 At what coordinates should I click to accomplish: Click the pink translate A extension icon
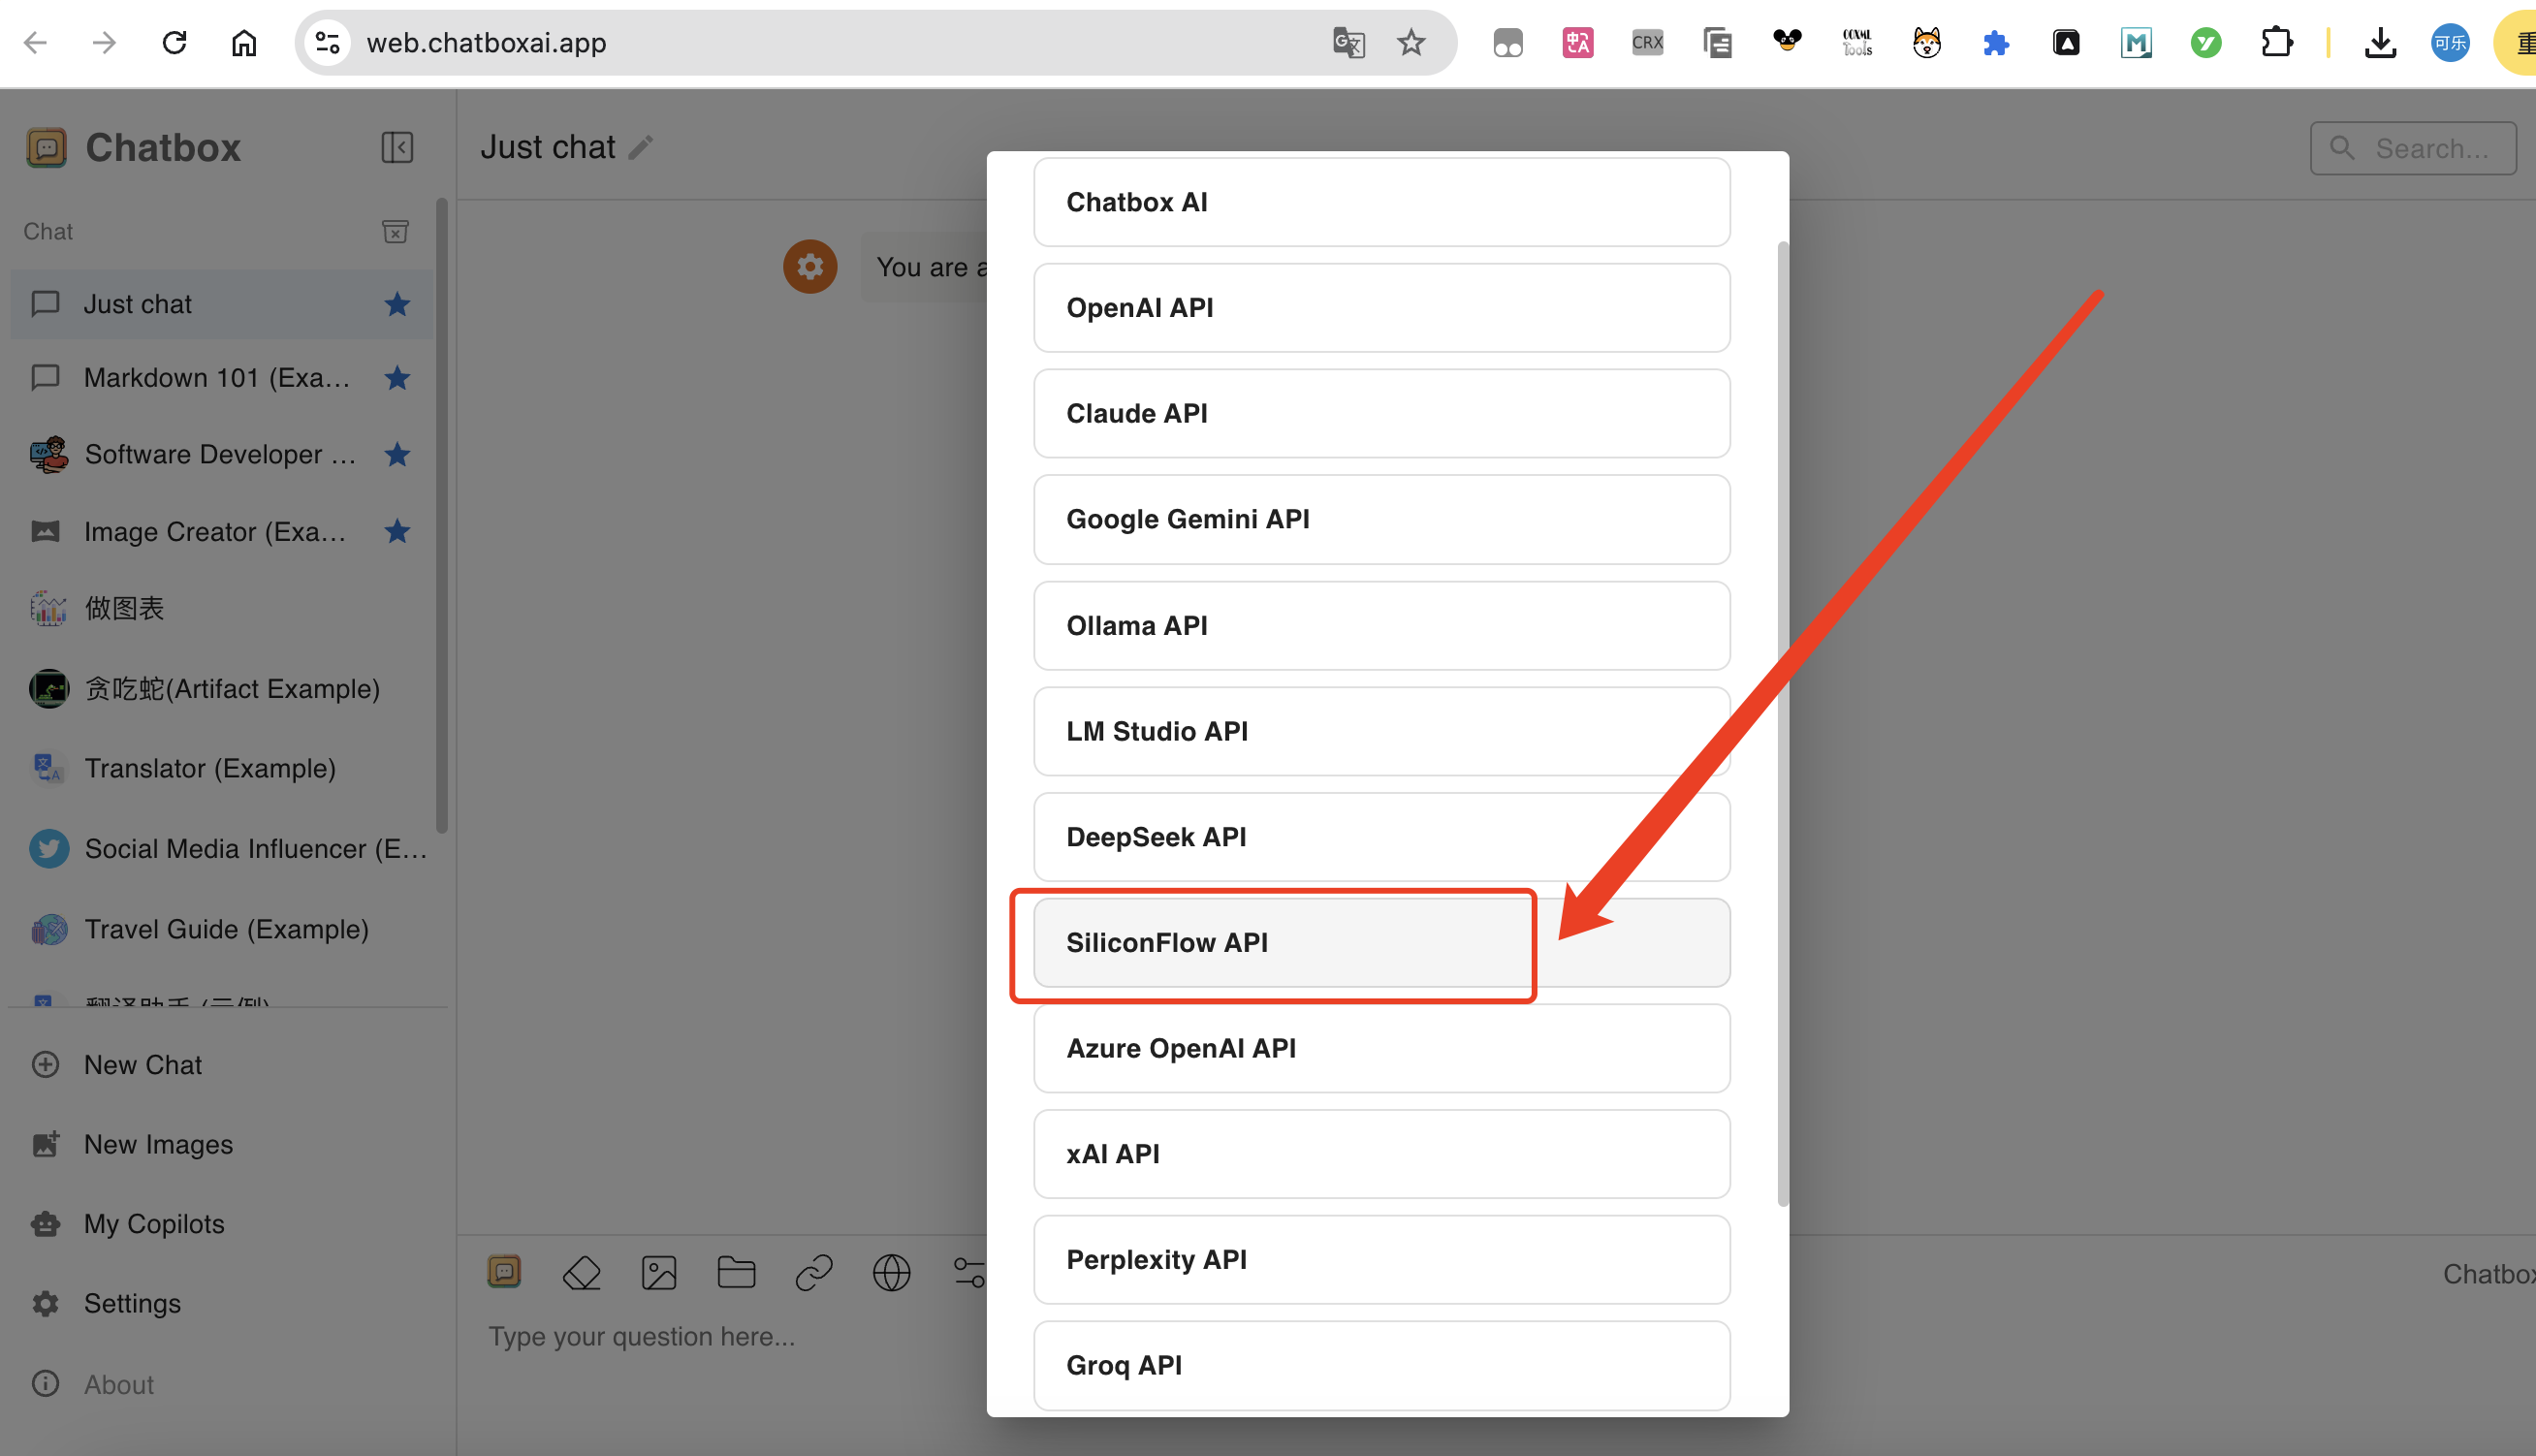[x=1578, y=43]
